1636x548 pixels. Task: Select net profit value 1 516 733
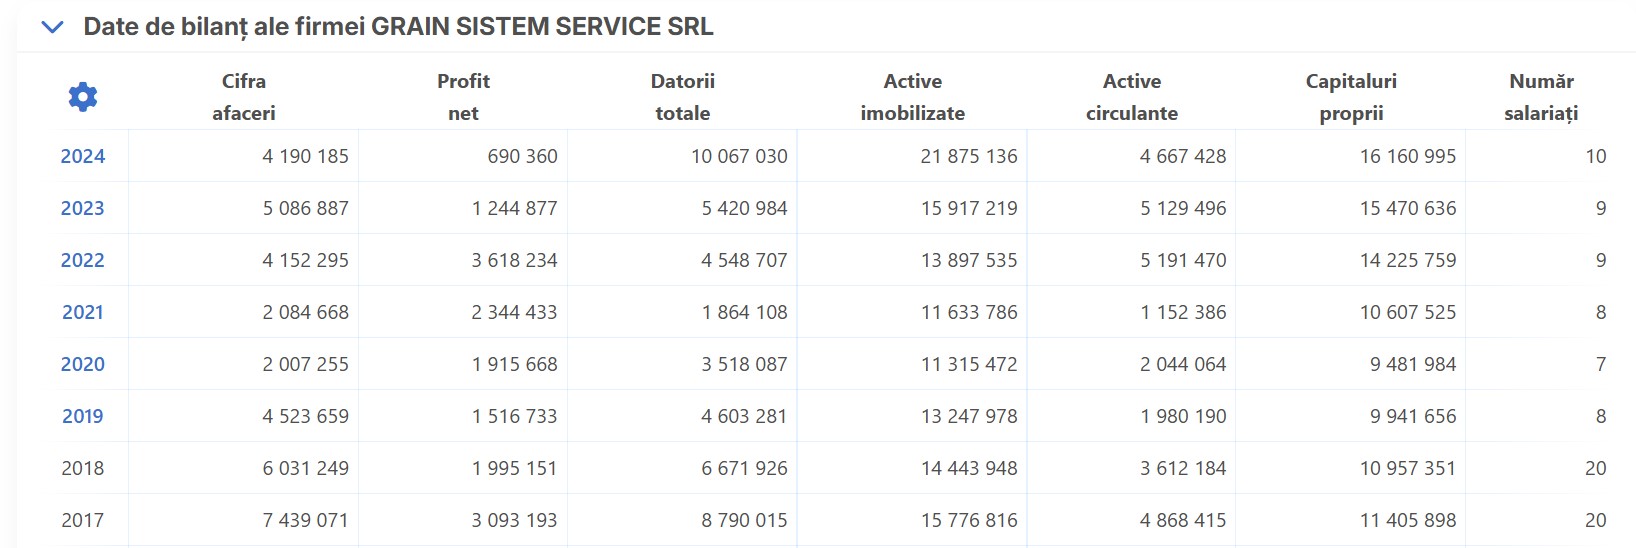[515, 416]
